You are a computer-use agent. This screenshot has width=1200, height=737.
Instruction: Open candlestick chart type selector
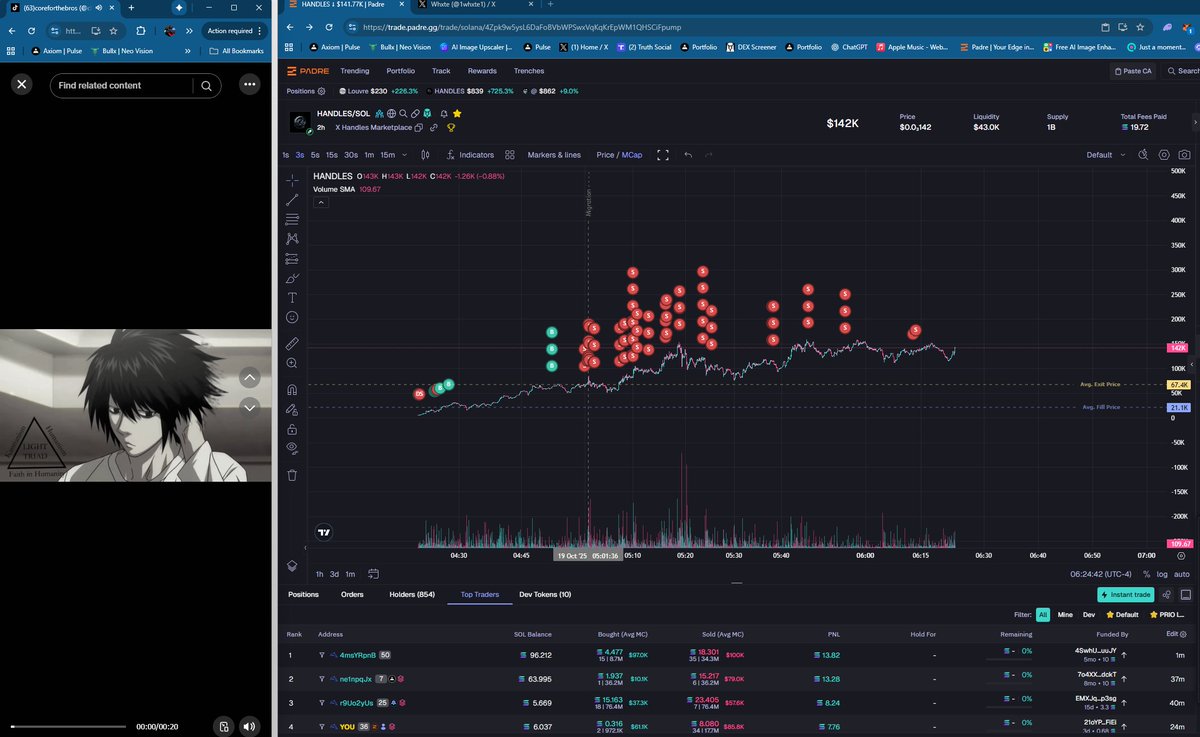pyautogui.click(x=426, y=155)
